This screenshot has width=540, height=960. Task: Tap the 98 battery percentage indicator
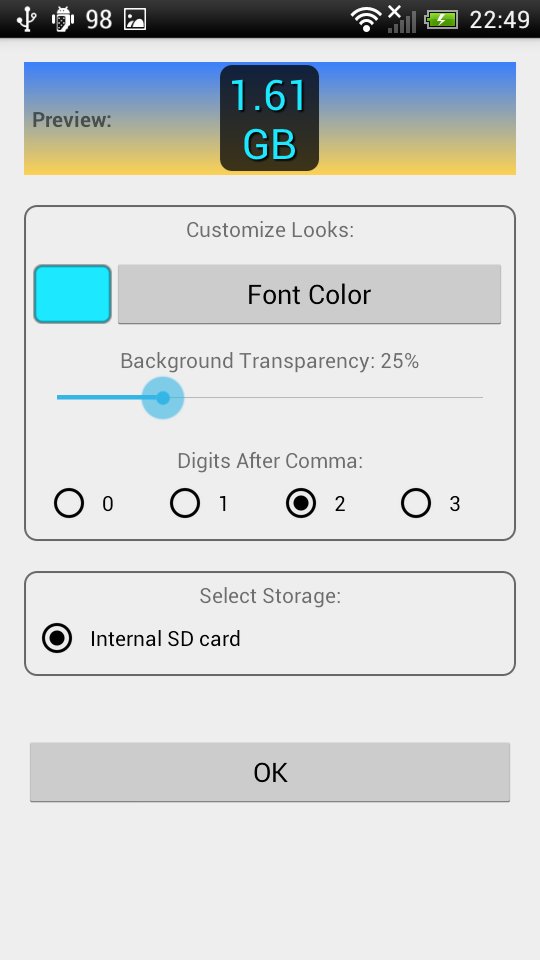(x=99, y=20)
